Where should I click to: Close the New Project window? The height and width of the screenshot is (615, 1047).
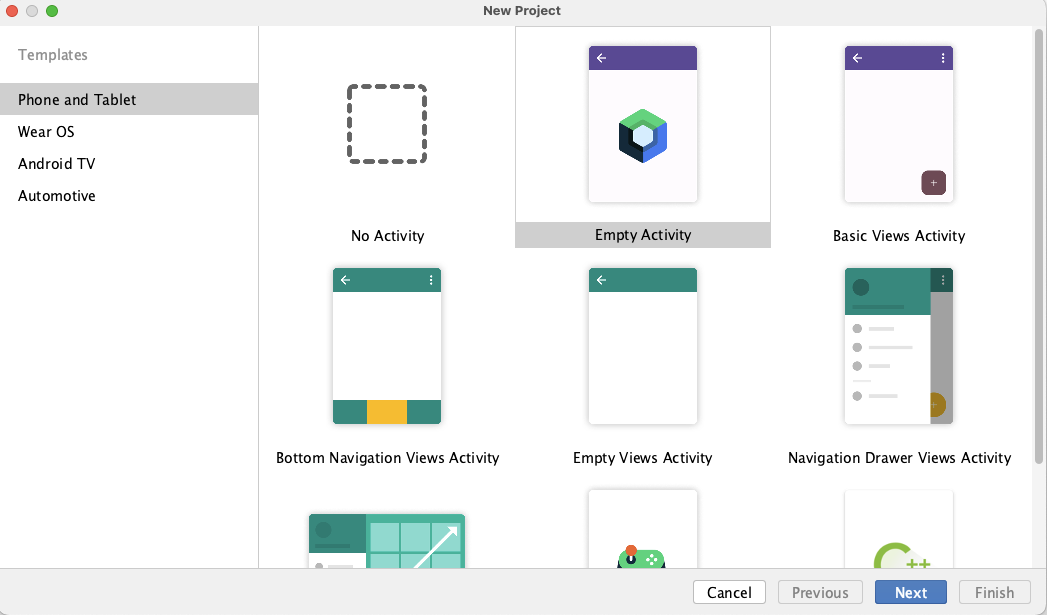pos(11,11)
